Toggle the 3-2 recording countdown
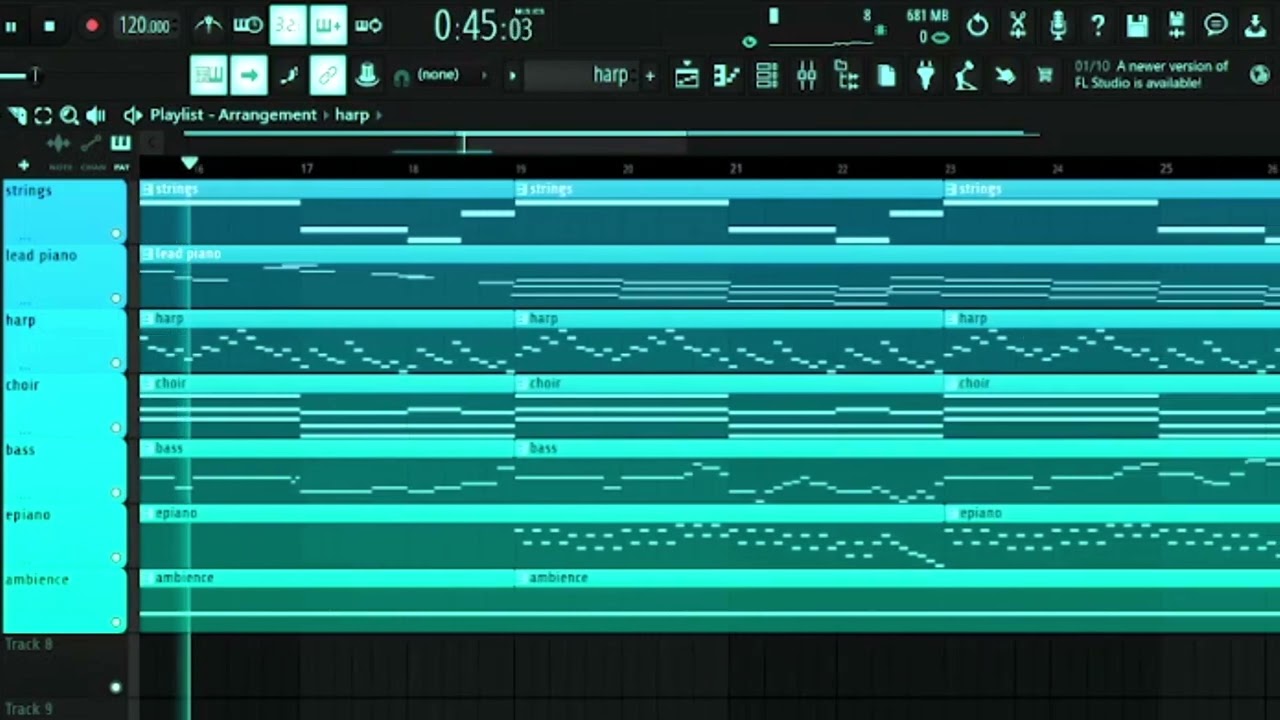Viewport: 1280px width, 720px height. tap(288, 25)
